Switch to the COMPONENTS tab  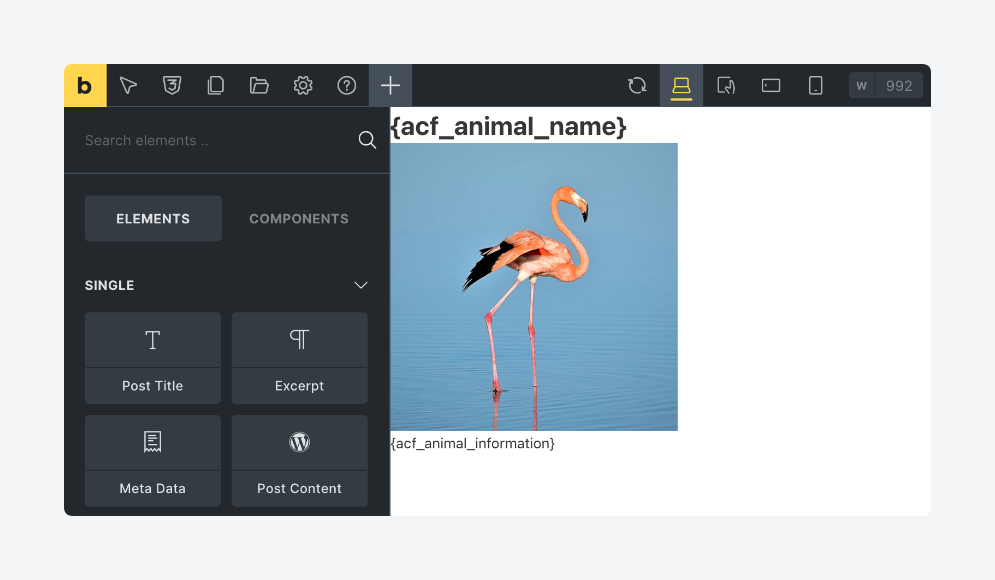click(x=299, y=218)
